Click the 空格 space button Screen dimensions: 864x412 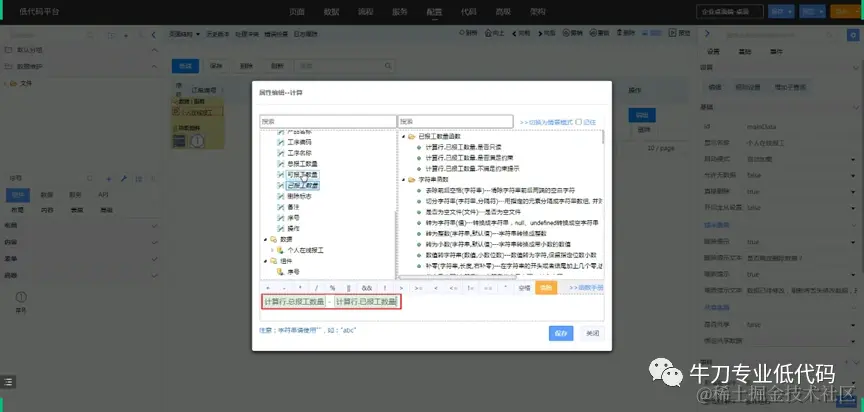[525, 288]
